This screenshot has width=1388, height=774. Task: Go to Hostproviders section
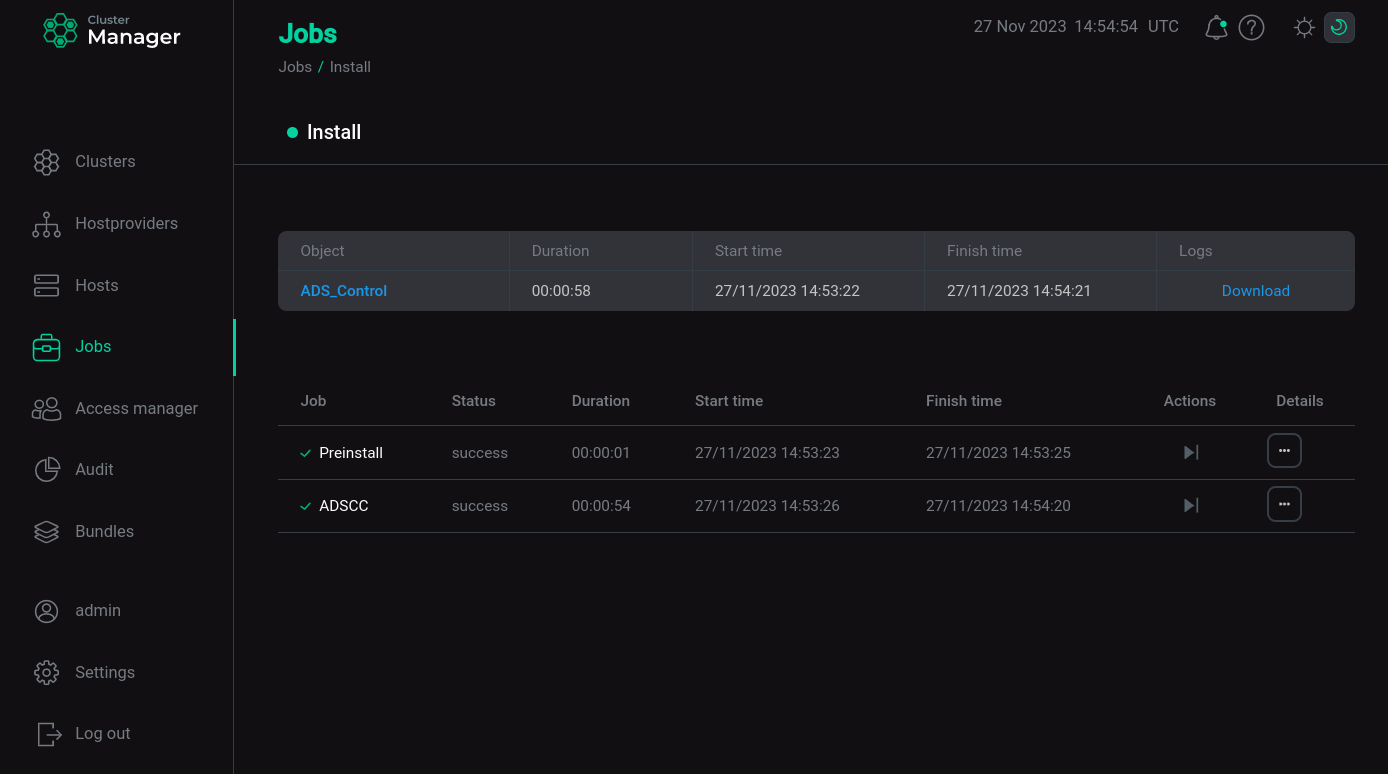click(x=126, y=224)
